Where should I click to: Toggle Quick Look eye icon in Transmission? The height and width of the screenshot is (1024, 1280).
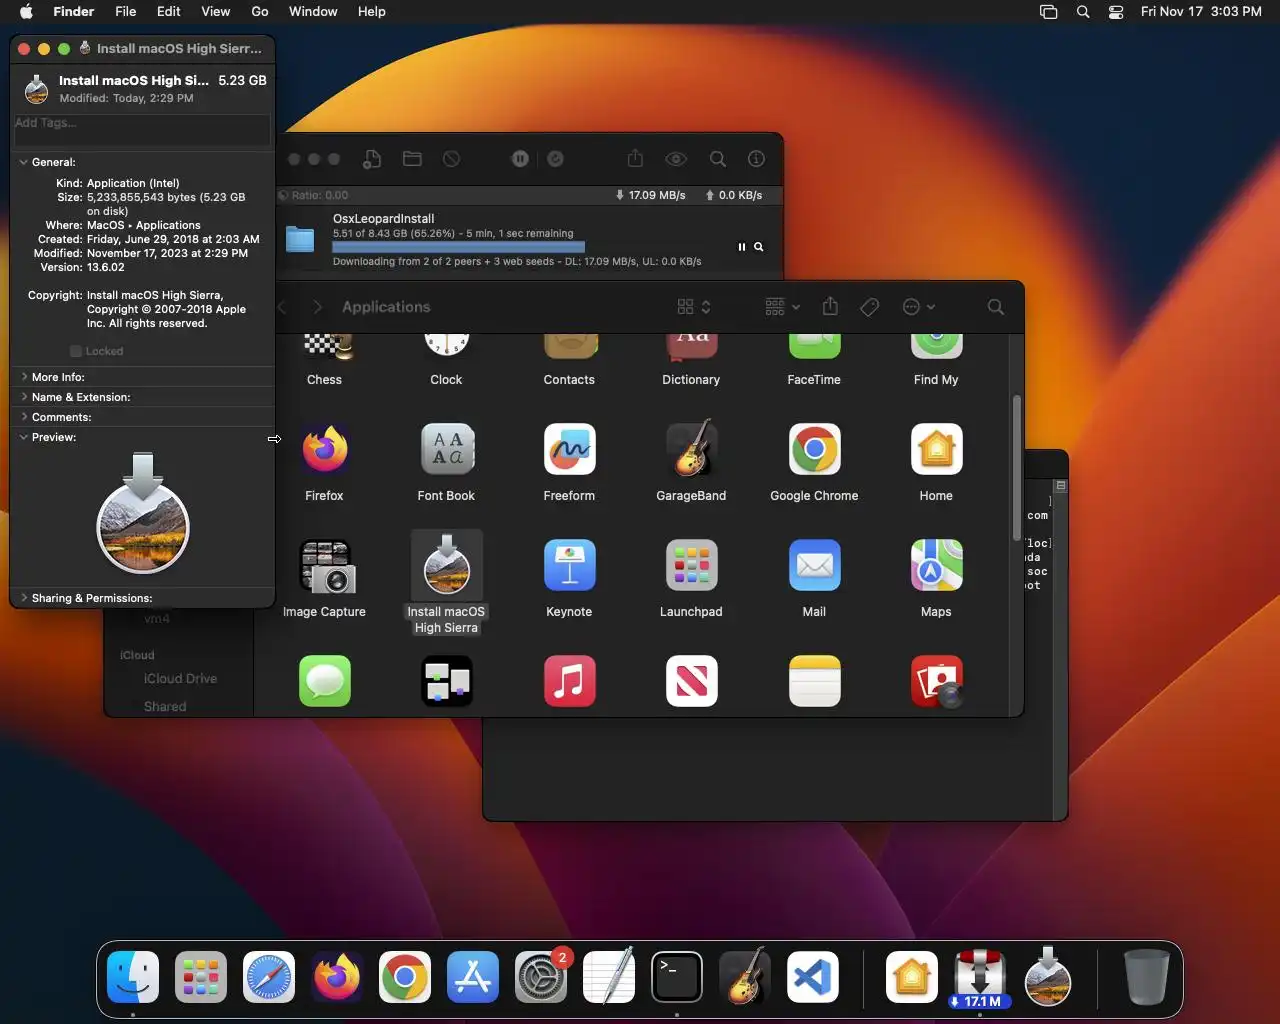pos(677,159)
